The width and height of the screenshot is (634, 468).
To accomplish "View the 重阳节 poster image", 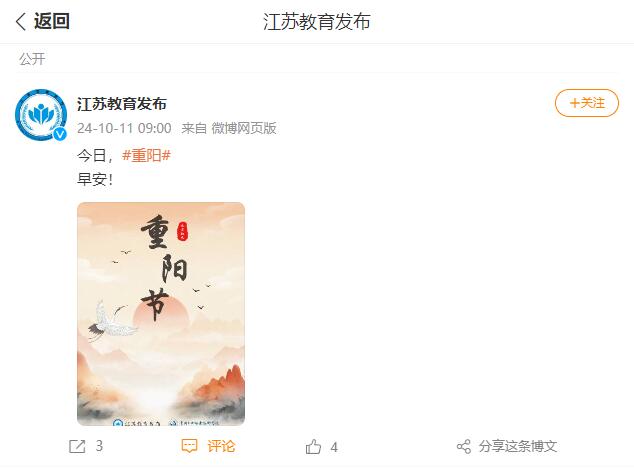I will tap(161, 314).
